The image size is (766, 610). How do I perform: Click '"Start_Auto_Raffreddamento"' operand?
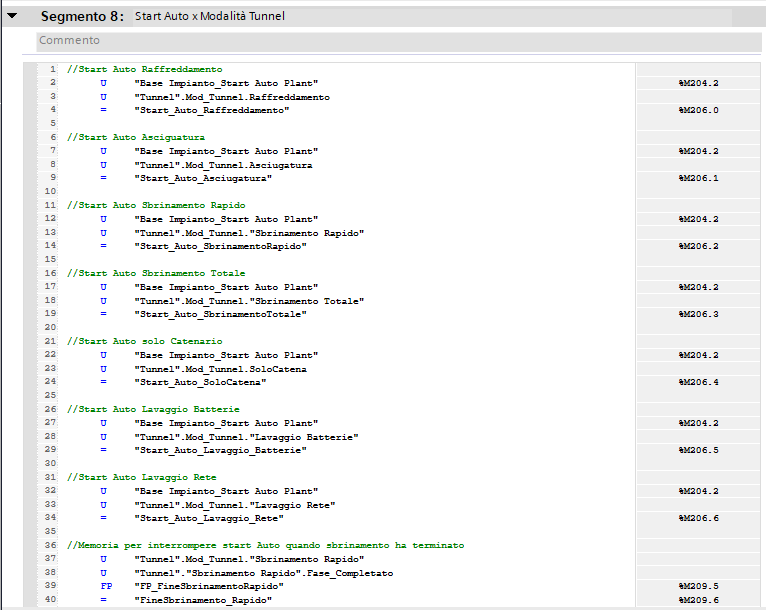(x=212, y=110)
